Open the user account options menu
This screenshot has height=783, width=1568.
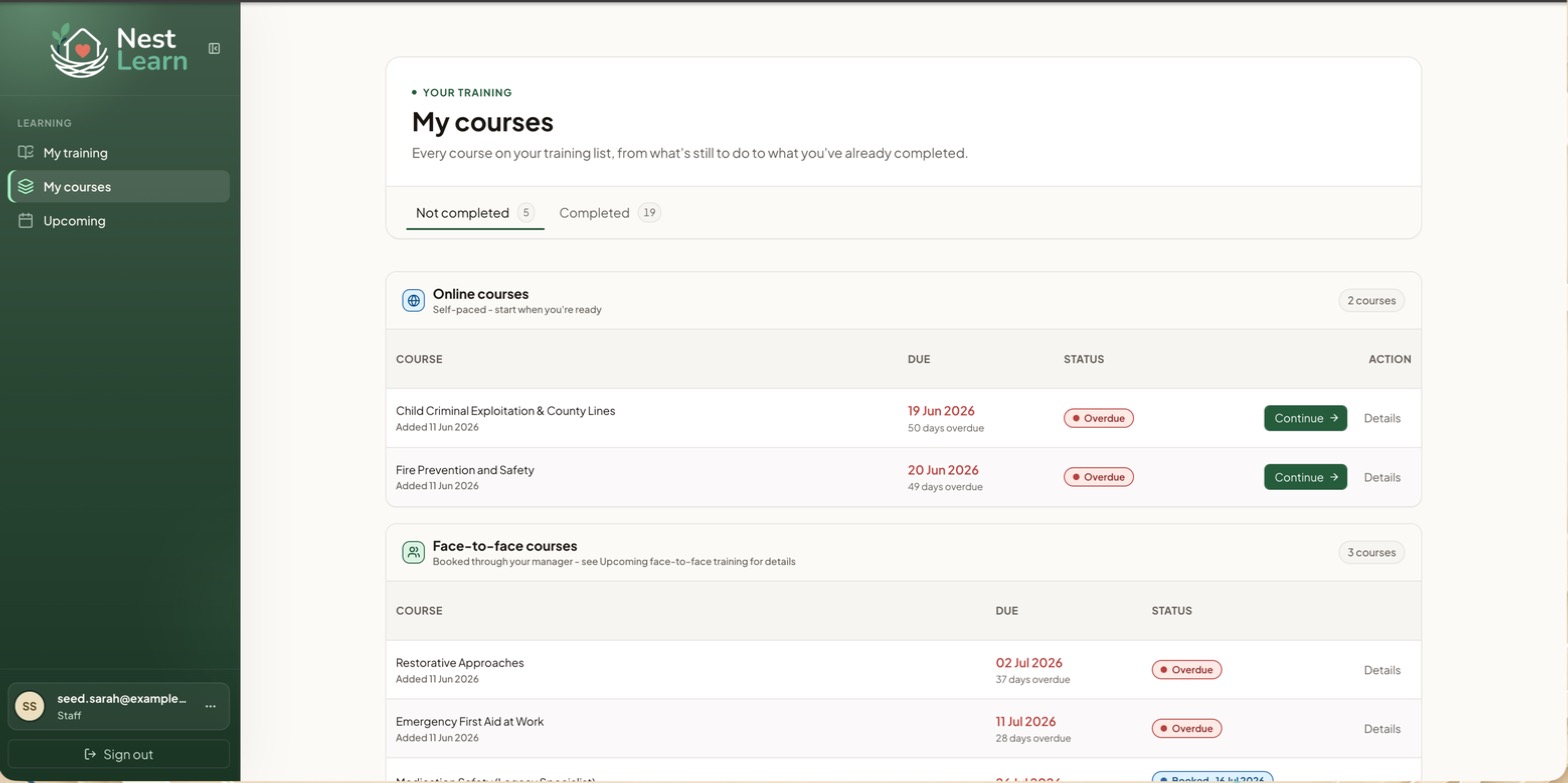pos(210,707)
